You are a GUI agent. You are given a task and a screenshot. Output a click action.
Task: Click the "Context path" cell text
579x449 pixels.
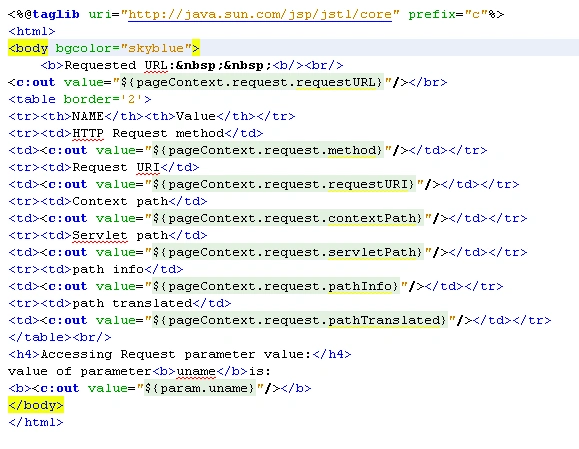[x=120, y=201]
